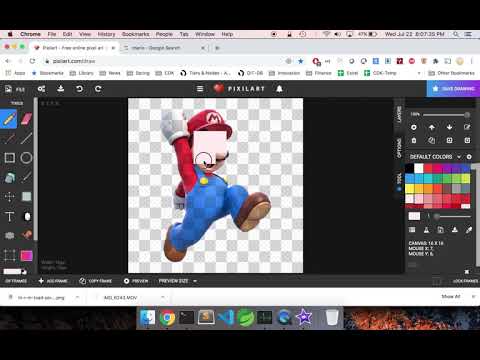The image size is (480, 360).
Task: Select the Bucket fill tool
Action: [9, 177]
